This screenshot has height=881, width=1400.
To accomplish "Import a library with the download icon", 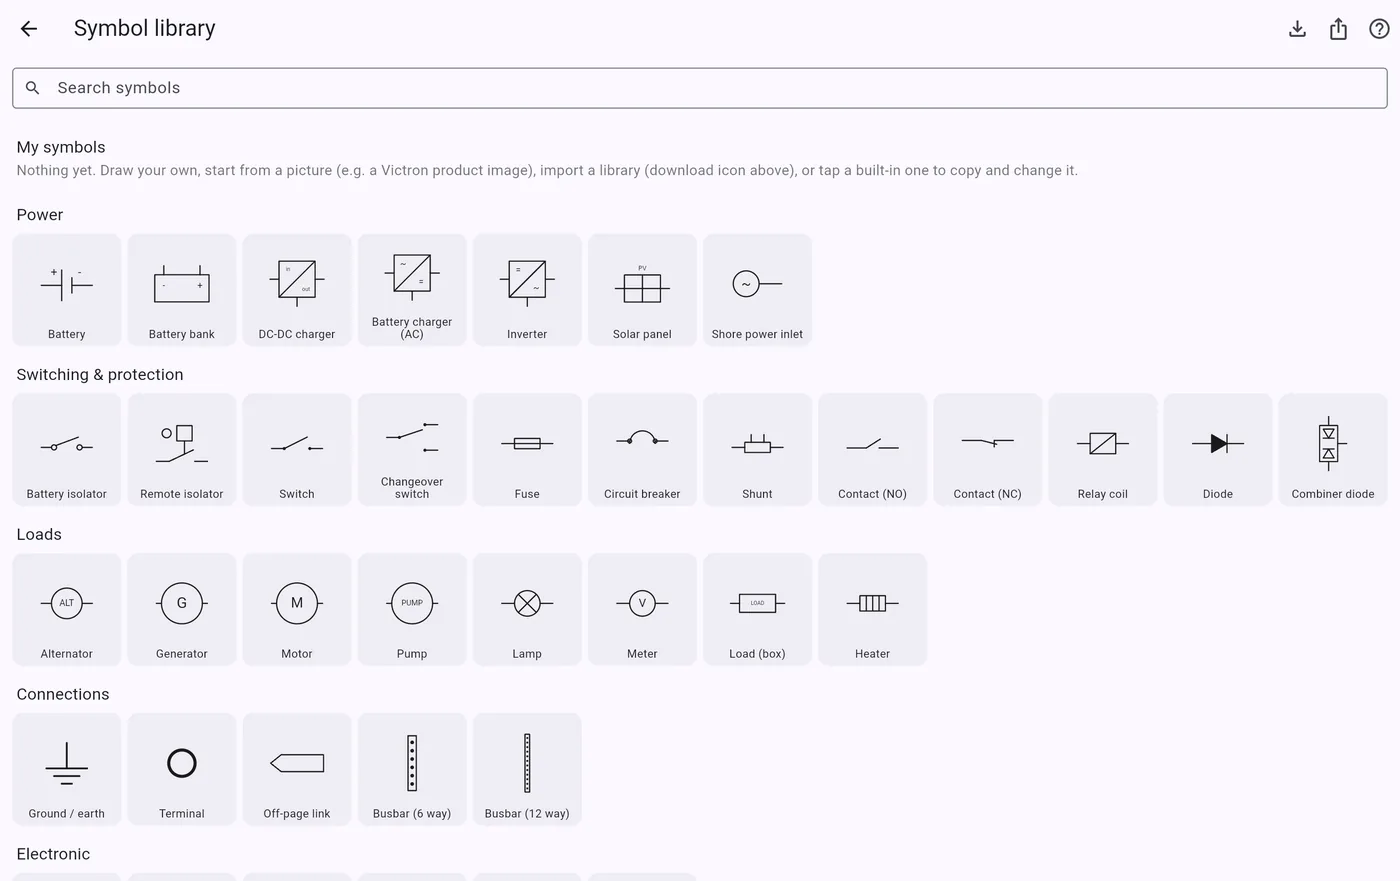I will (x=1297, y=29).
